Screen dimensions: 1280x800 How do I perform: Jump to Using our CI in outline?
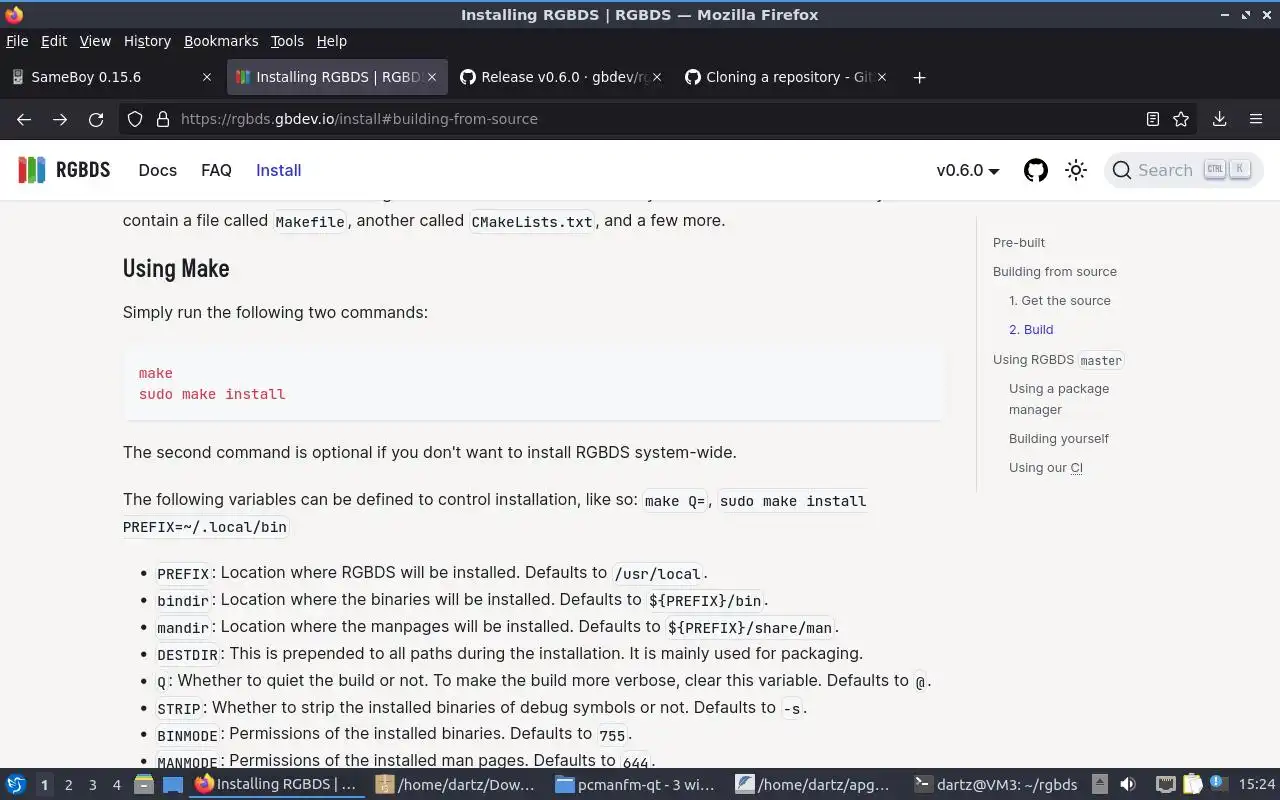click(x=1046, y=467)
